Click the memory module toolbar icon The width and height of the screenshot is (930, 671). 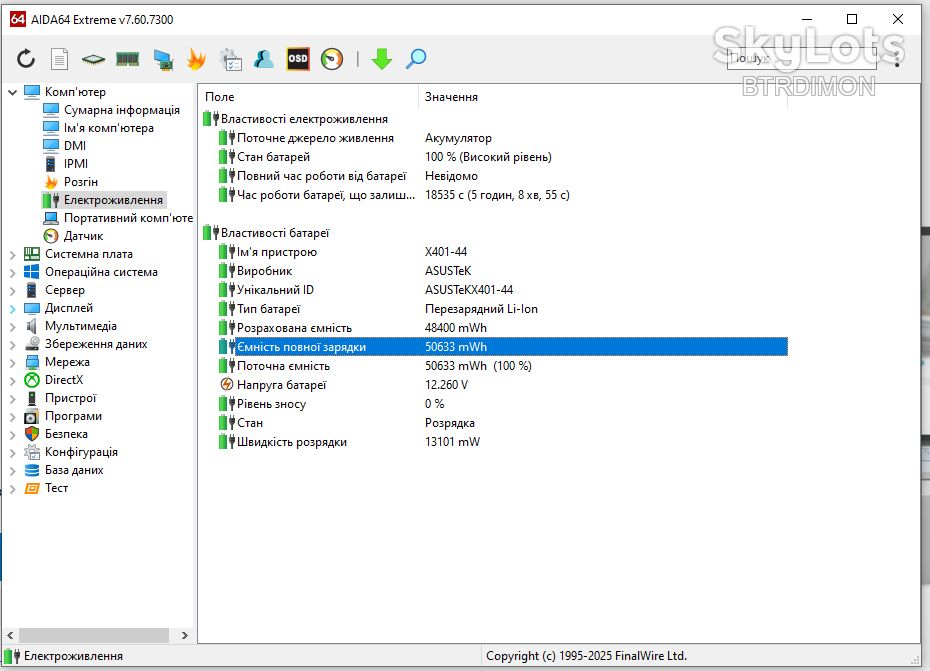coord(128,59)
